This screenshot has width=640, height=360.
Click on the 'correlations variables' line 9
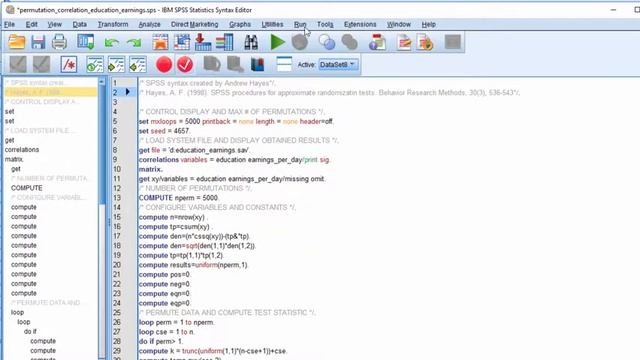click(234, 160)
